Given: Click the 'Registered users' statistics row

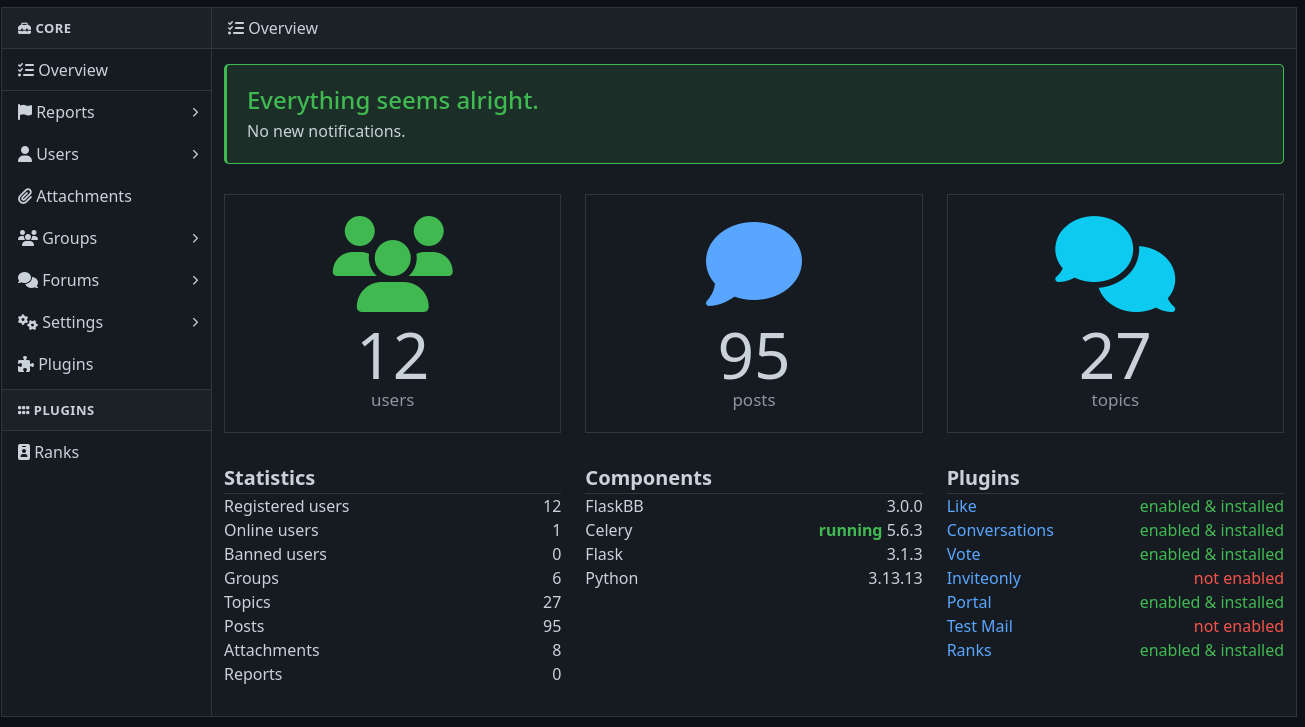Looking at the screenshot, I should tap(392, 506).
